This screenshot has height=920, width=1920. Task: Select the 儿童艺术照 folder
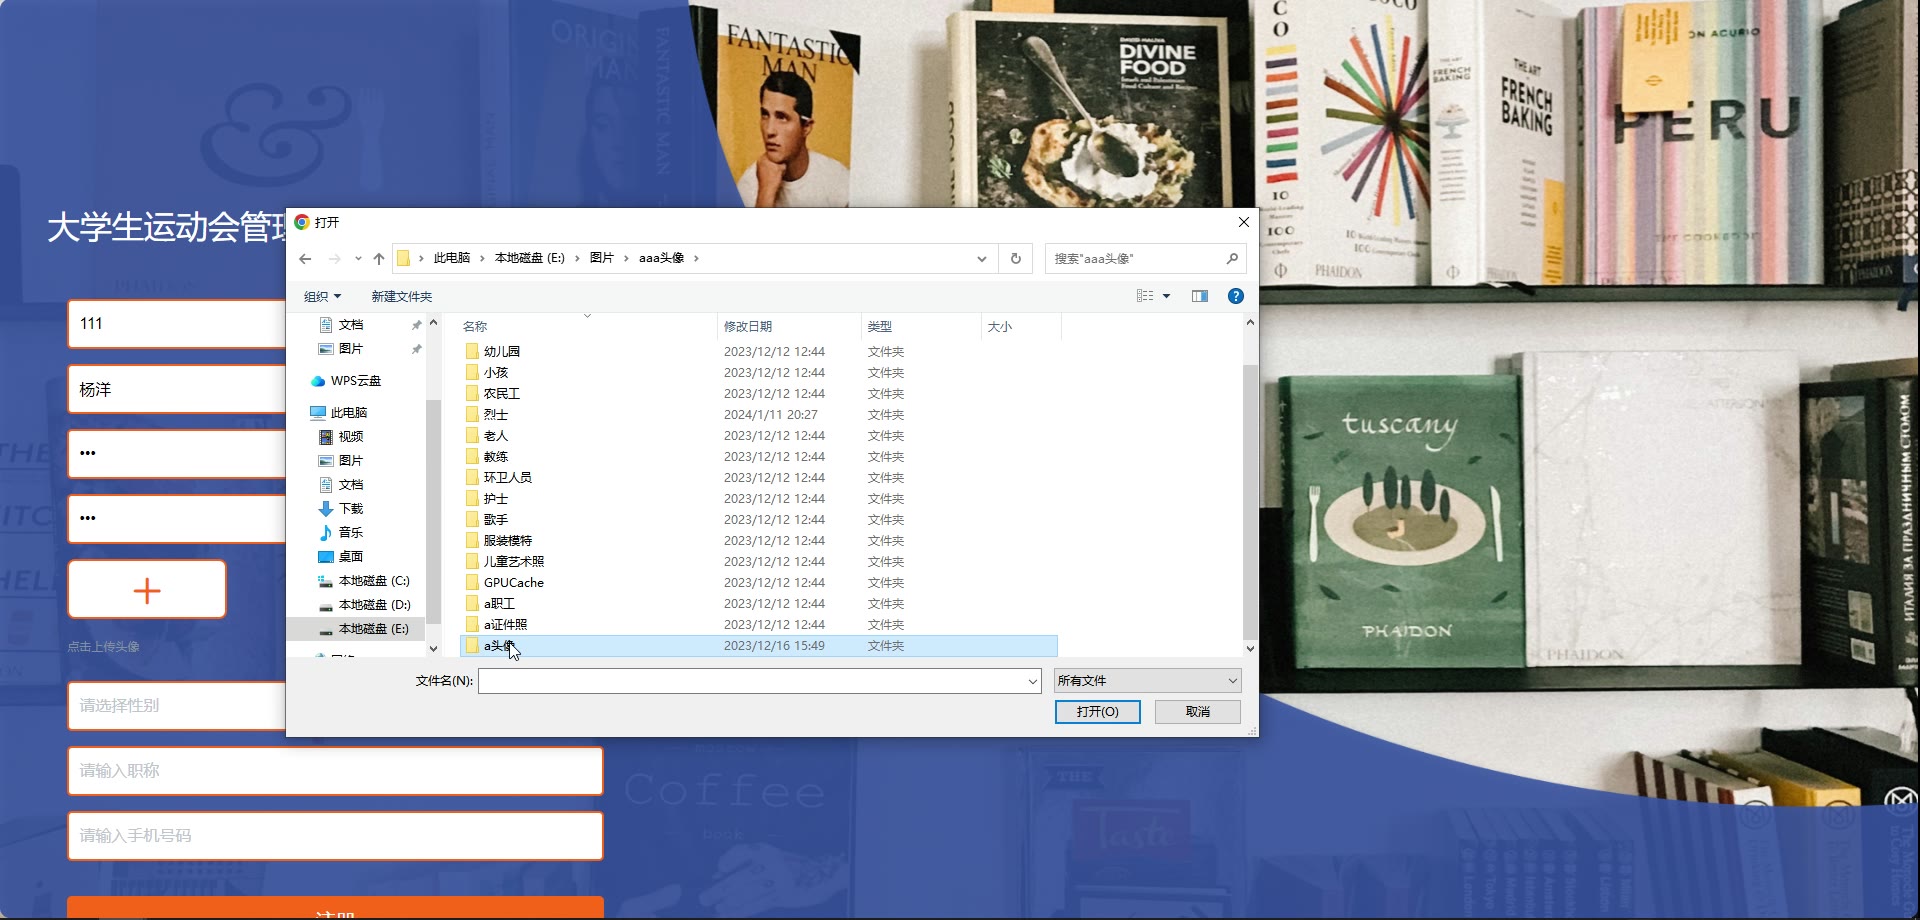514,561
